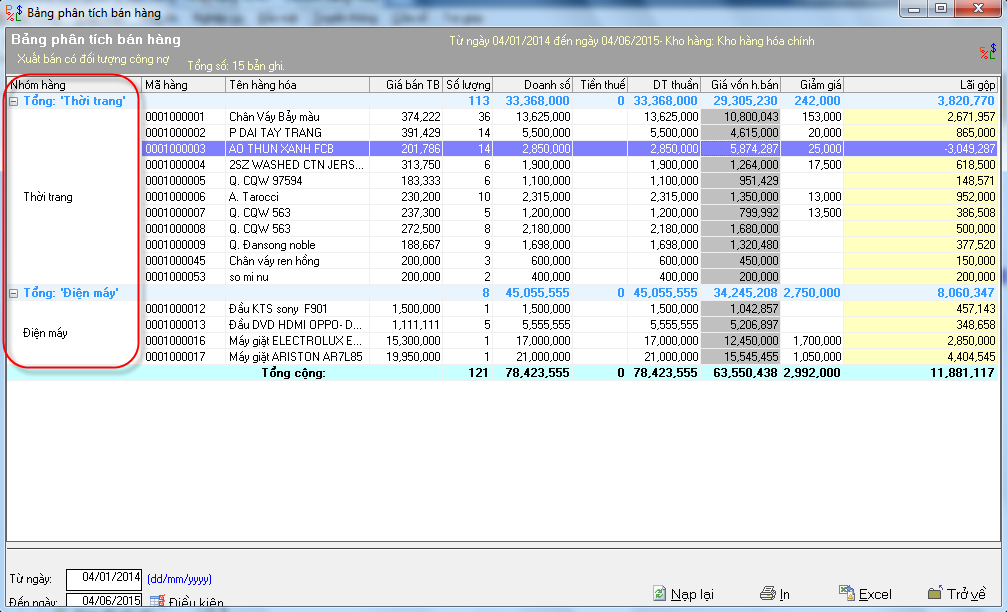The height and width of the screenshot is (612, 1007).
Task: Click the Trở về folder icon
Action: [x=934, y=593]
